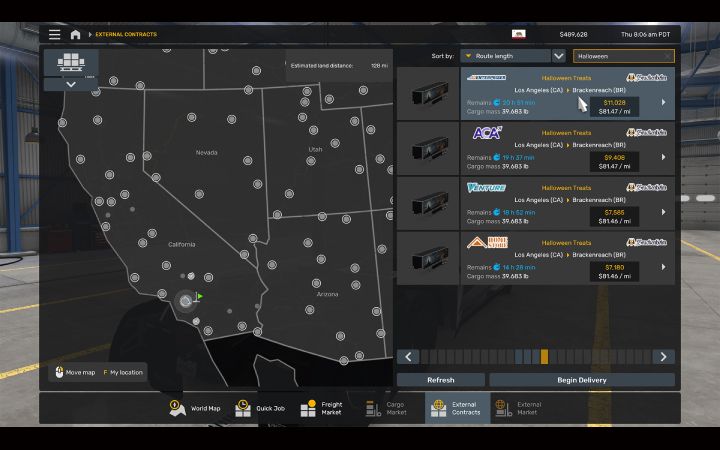Open the hamburger main menu
The height and width of the screenshot is (450, 720).
54,34
